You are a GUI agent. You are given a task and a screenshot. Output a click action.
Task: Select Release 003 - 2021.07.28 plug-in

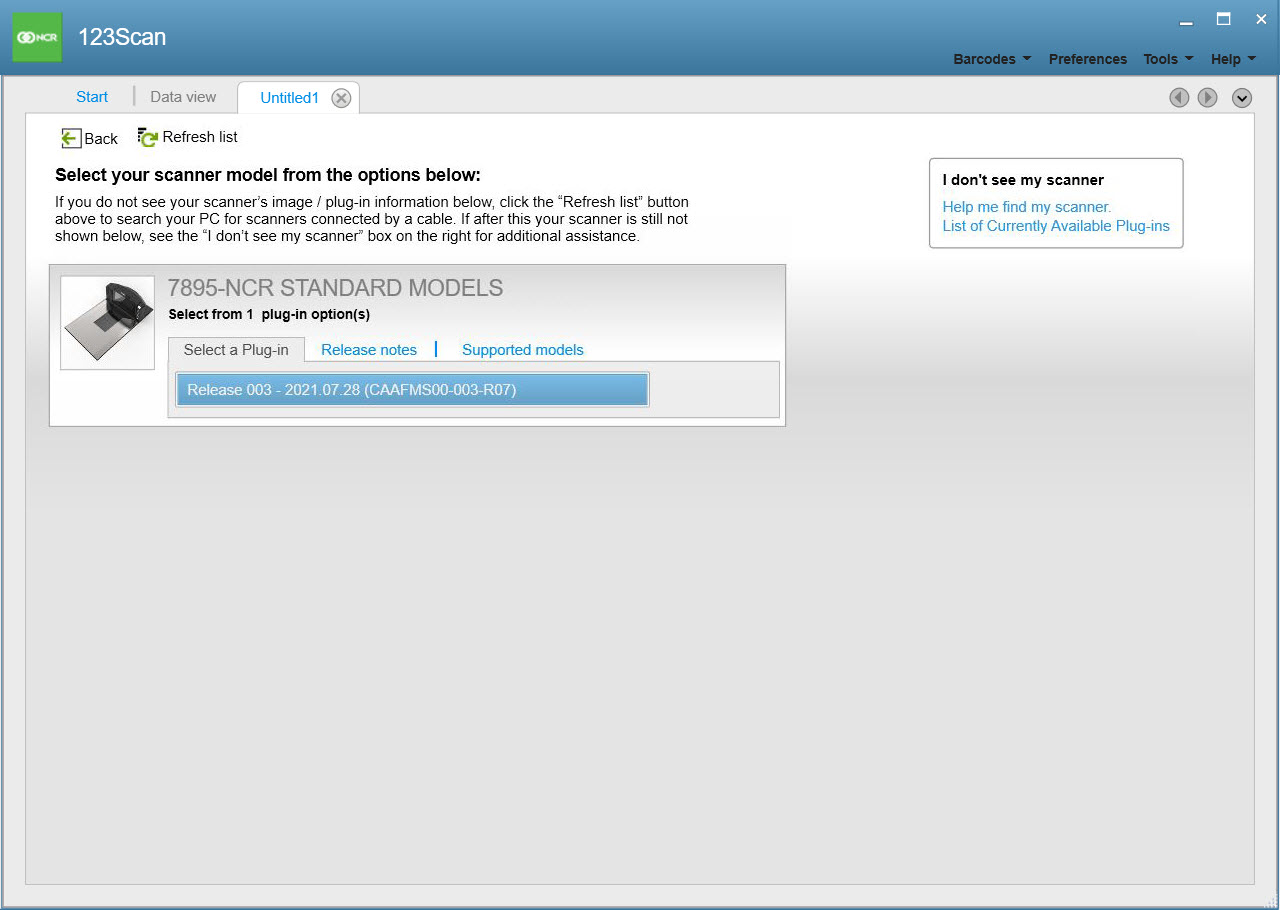[x=413, y=390]
